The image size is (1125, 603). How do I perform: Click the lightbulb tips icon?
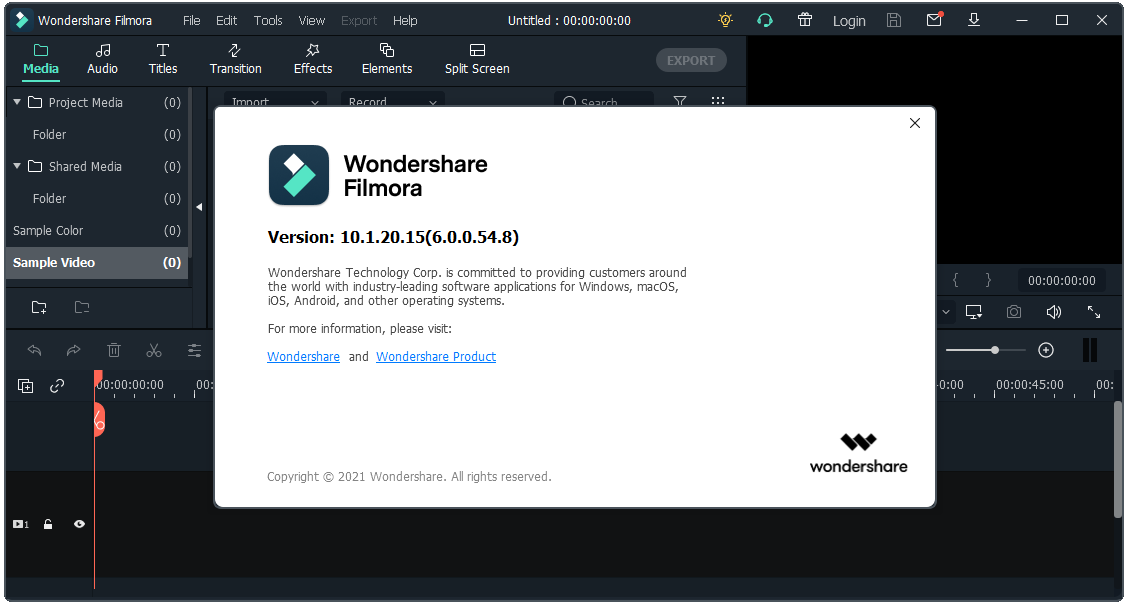click(725, 20)
